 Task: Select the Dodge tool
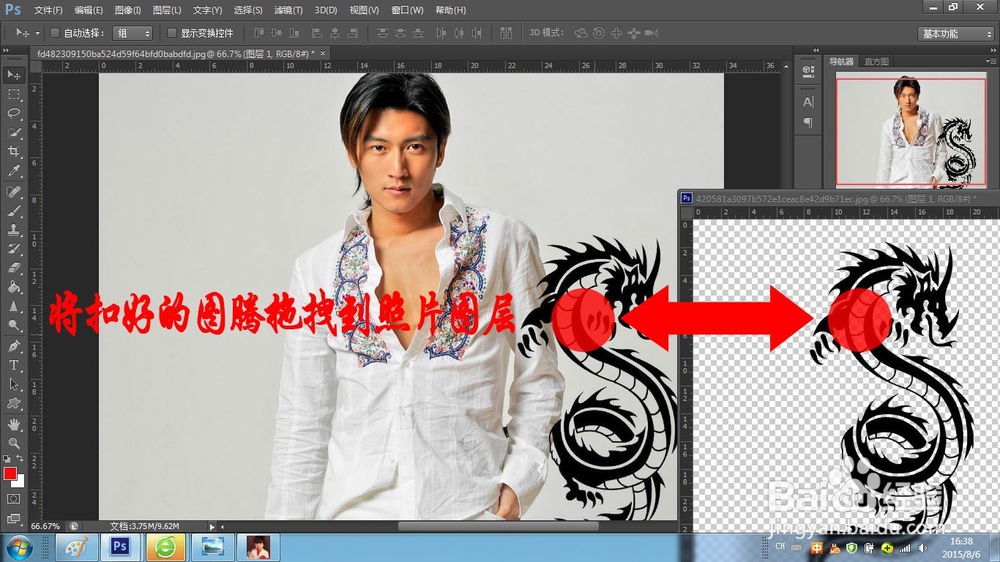(x=13, y=325)
